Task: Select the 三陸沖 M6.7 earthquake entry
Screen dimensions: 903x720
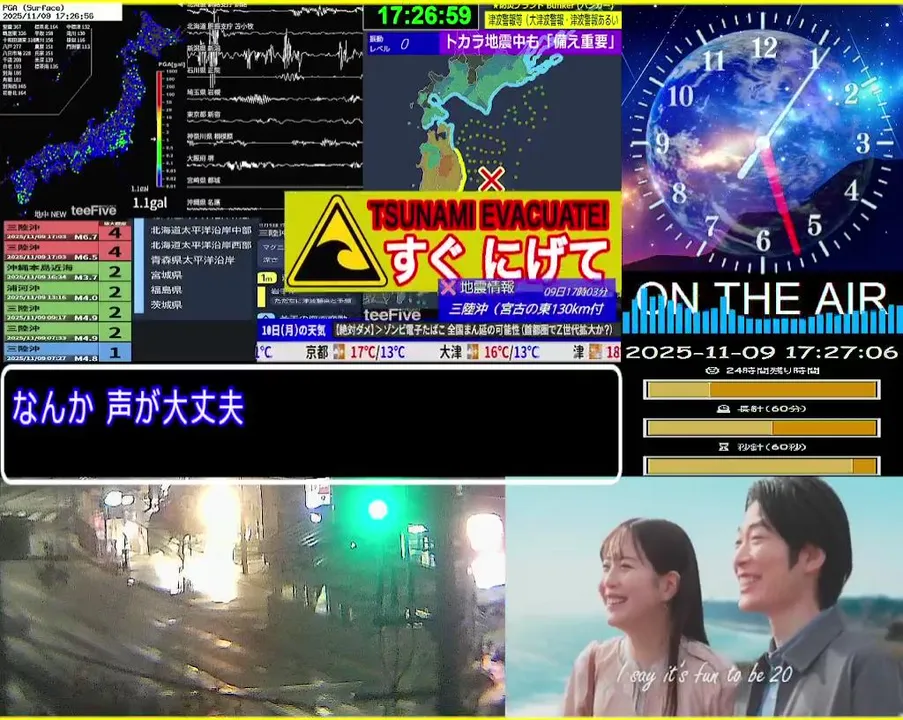Action: click(67, 232)
